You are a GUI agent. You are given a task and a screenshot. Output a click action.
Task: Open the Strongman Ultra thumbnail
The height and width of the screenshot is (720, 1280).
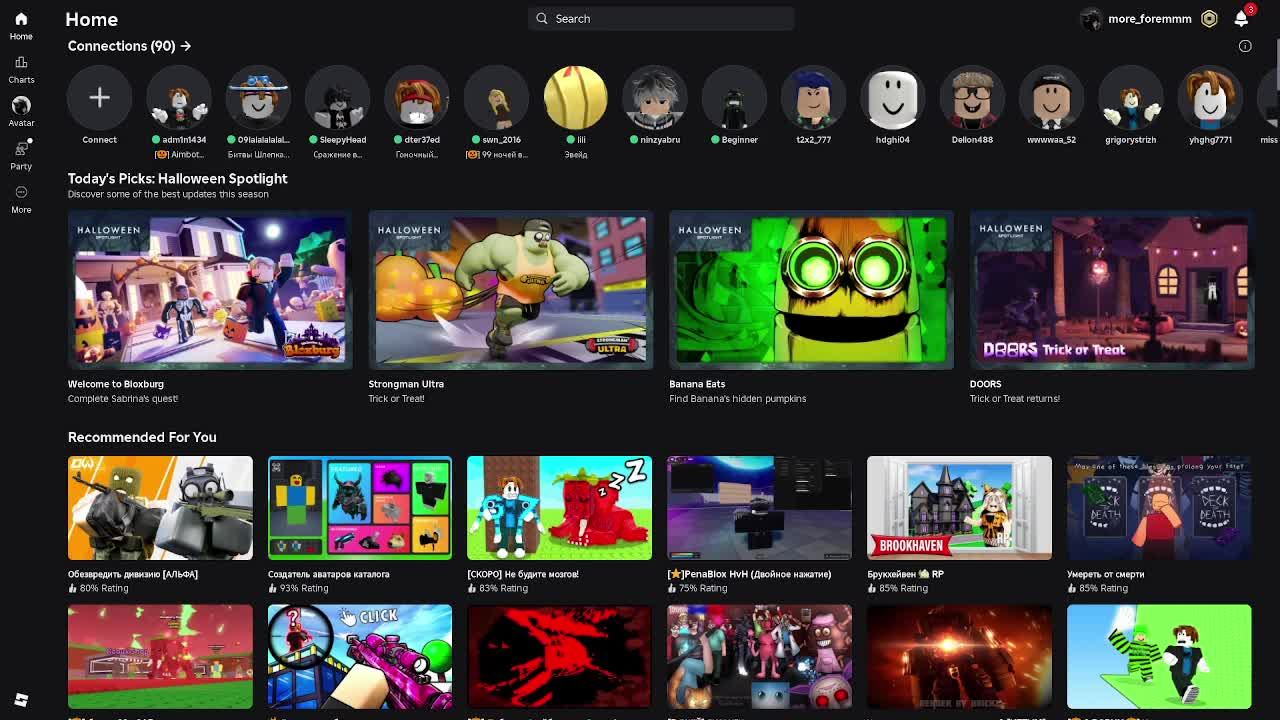pyautogui.click(x=511, y=290)
